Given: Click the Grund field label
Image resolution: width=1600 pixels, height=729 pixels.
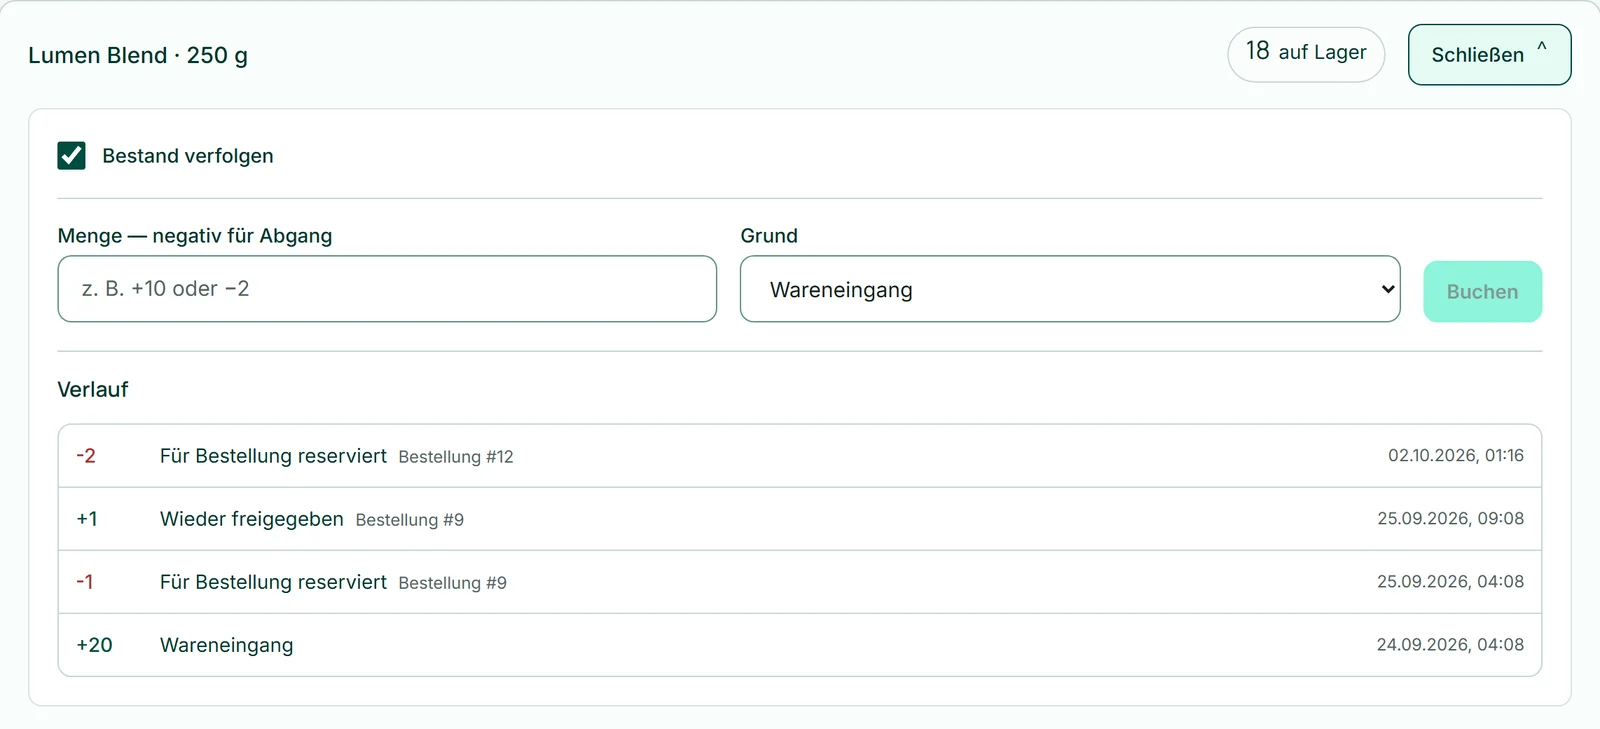Looking at the screenshot, I should point(769,236).
